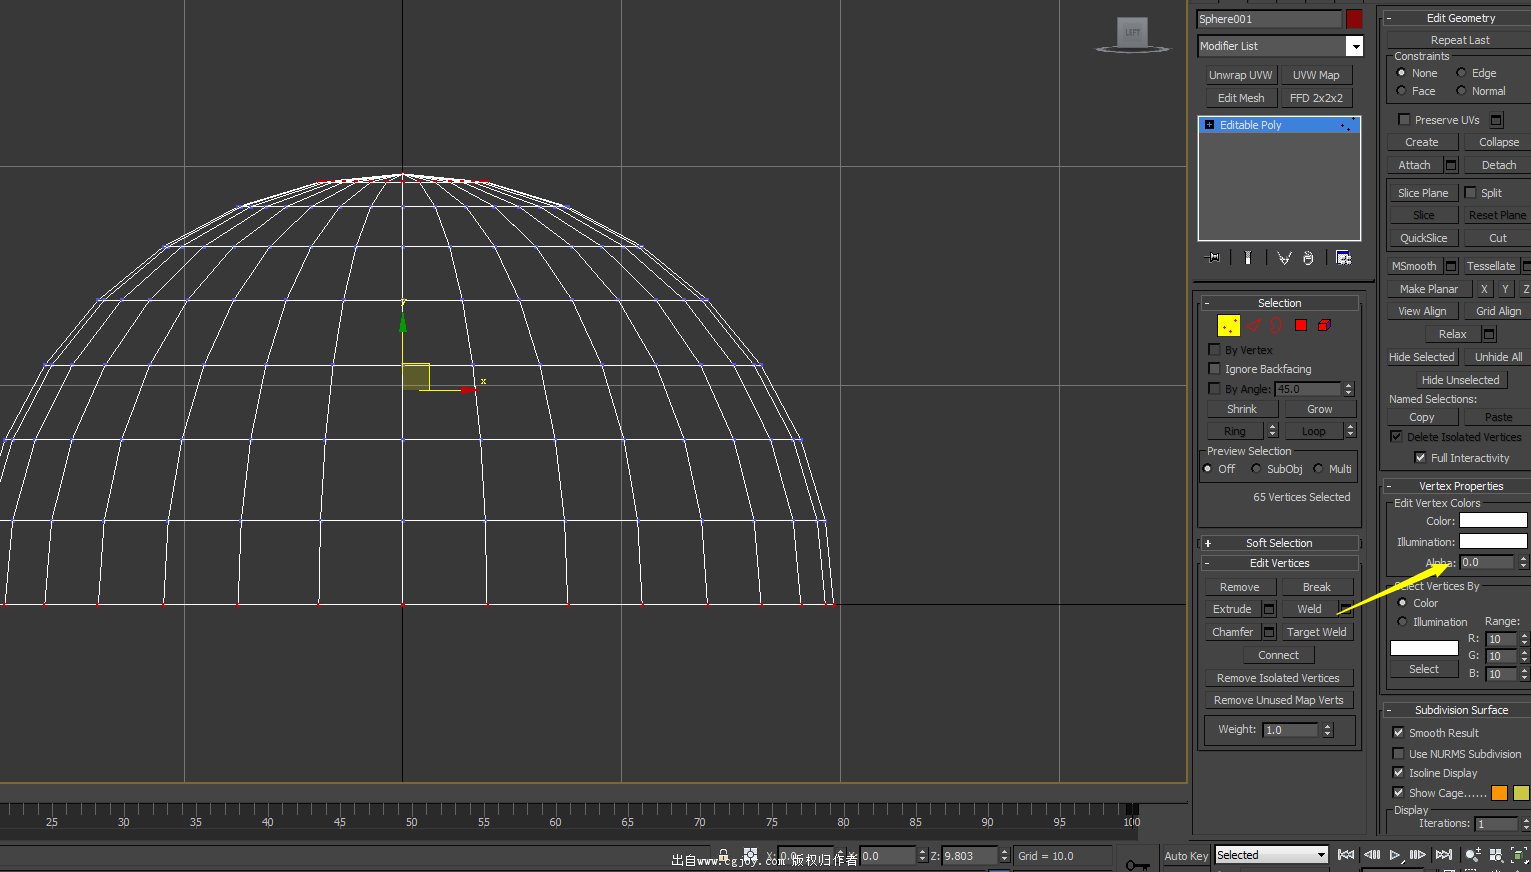Open Modifier List dropdown

pyautogui.click(x=1354, y=46)
